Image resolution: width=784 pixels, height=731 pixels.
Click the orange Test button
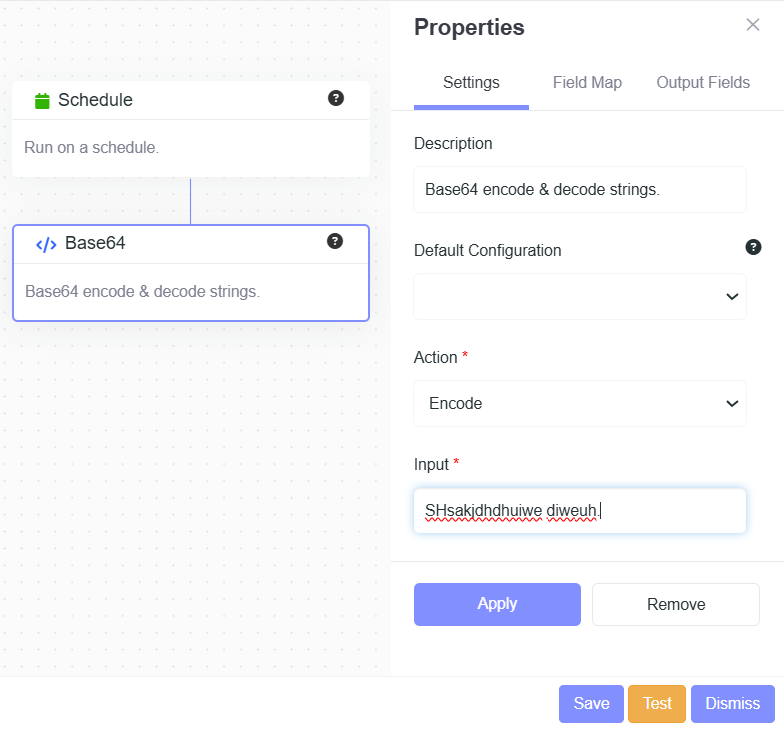[x=657, y=704]
